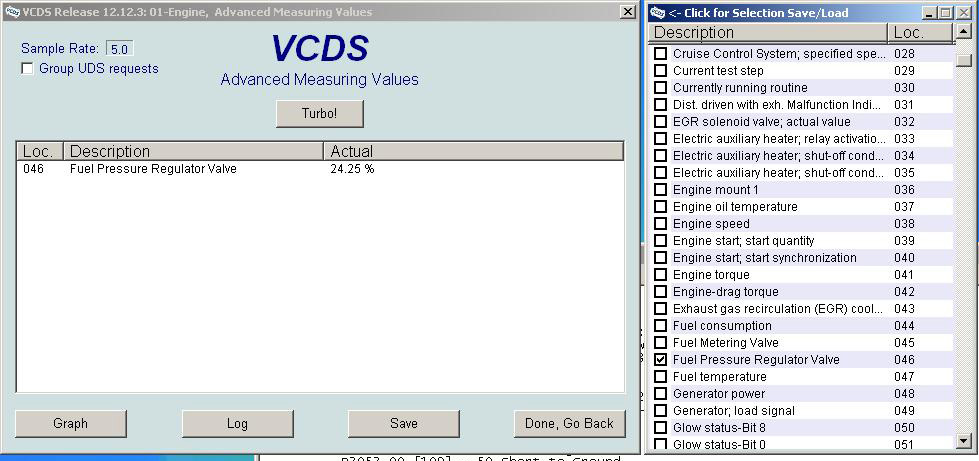
Task: Select the Fuel Pressure Regulator Valve measurement row
Action: coord(320,169)
